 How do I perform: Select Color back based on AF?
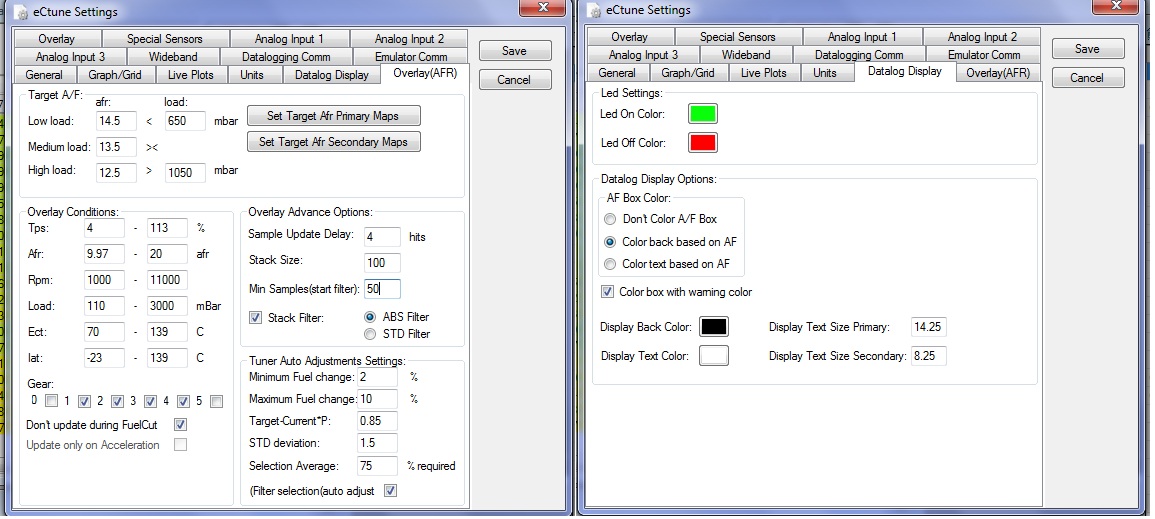coord(610,241)
